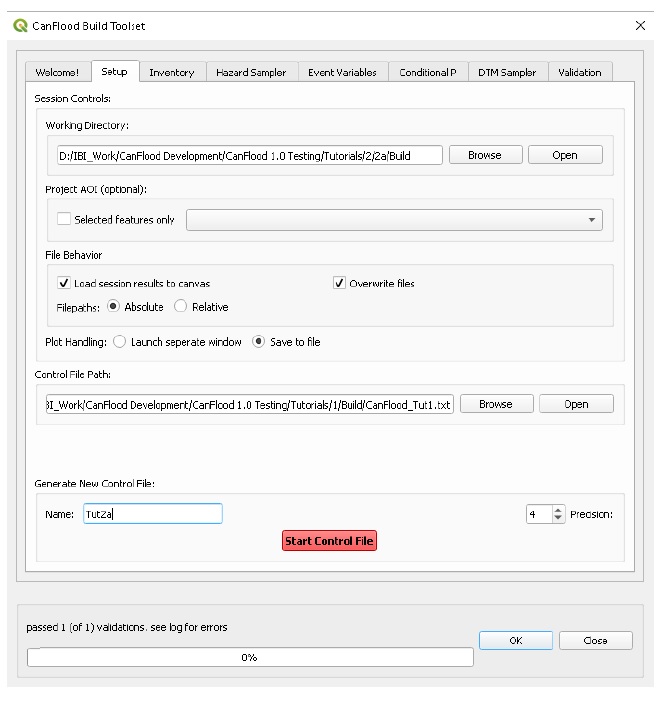
Task: Go to the Hazard Sampler tab
Action: [251, 72]
